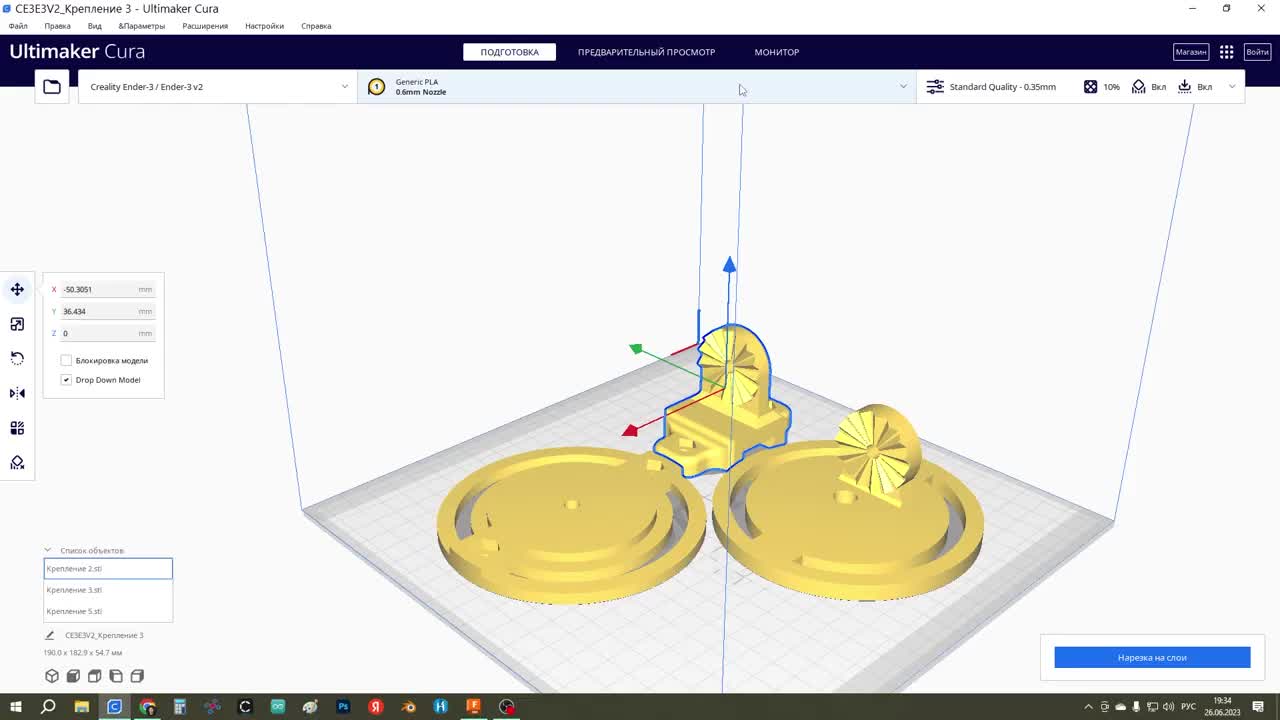The height and width of the screenshot is (720, 1280).
Task: Switch to the МОНИТОР stage
Action: click(x=777, y=52)
